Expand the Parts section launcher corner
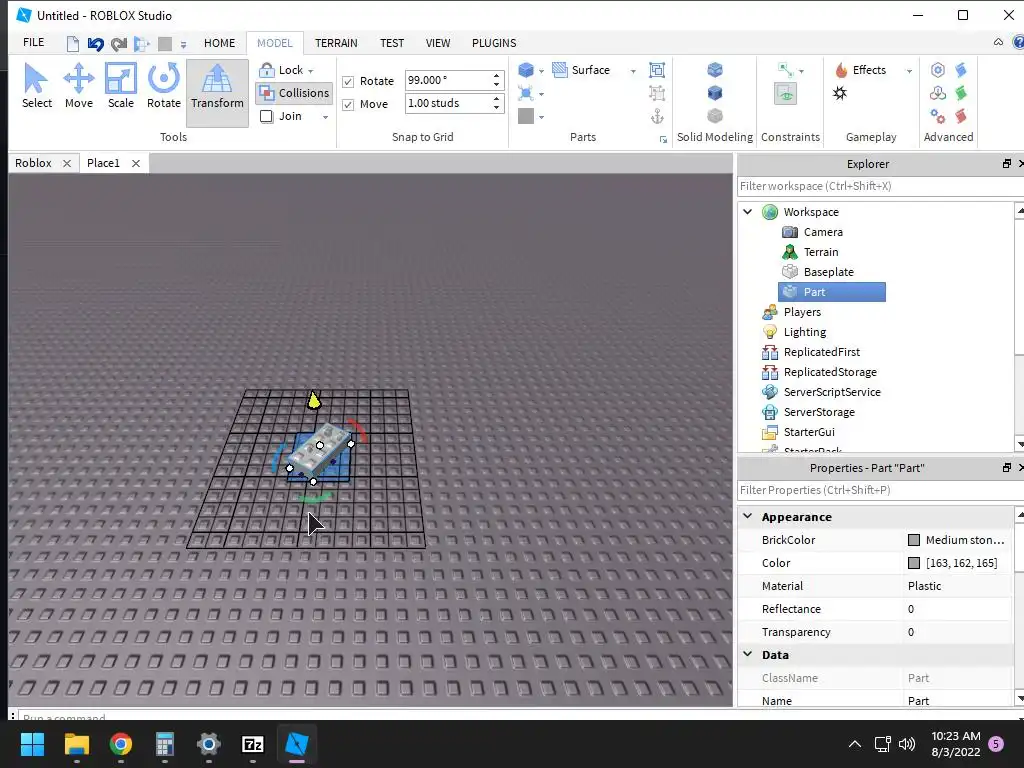The image size is (1024, 768). coord(664,139)
